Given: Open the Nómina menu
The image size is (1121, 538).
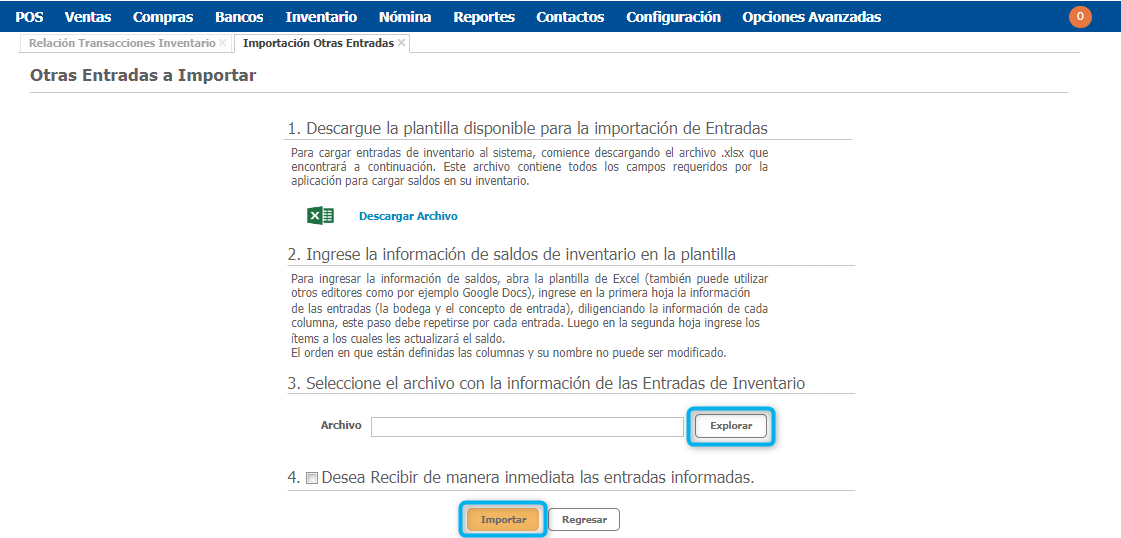Looking at the screenshot, I should pyautogui.click(x=405, y=17).
